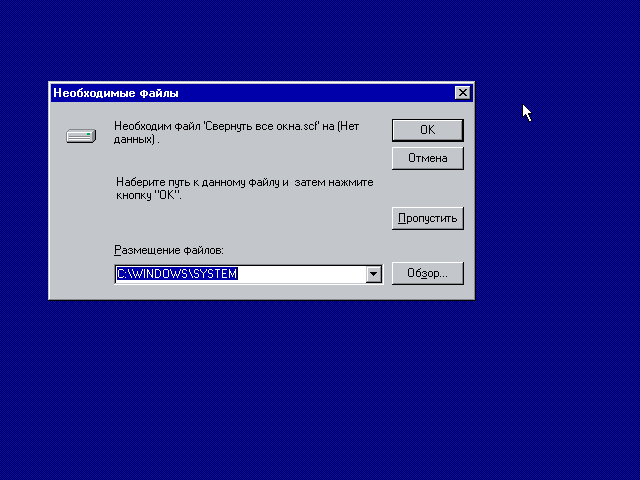
Task: Click the Пропустить button
Action: (427, 218)
